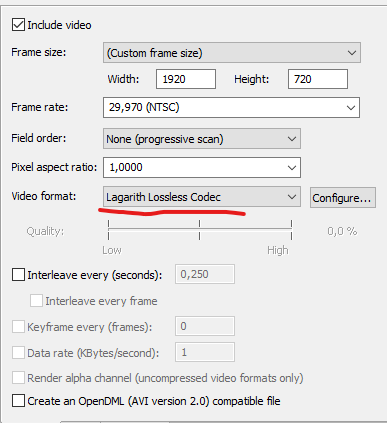Enable Create an OpenDML compatible file
This screenshot has width=387, height=423.
point(18,401)
